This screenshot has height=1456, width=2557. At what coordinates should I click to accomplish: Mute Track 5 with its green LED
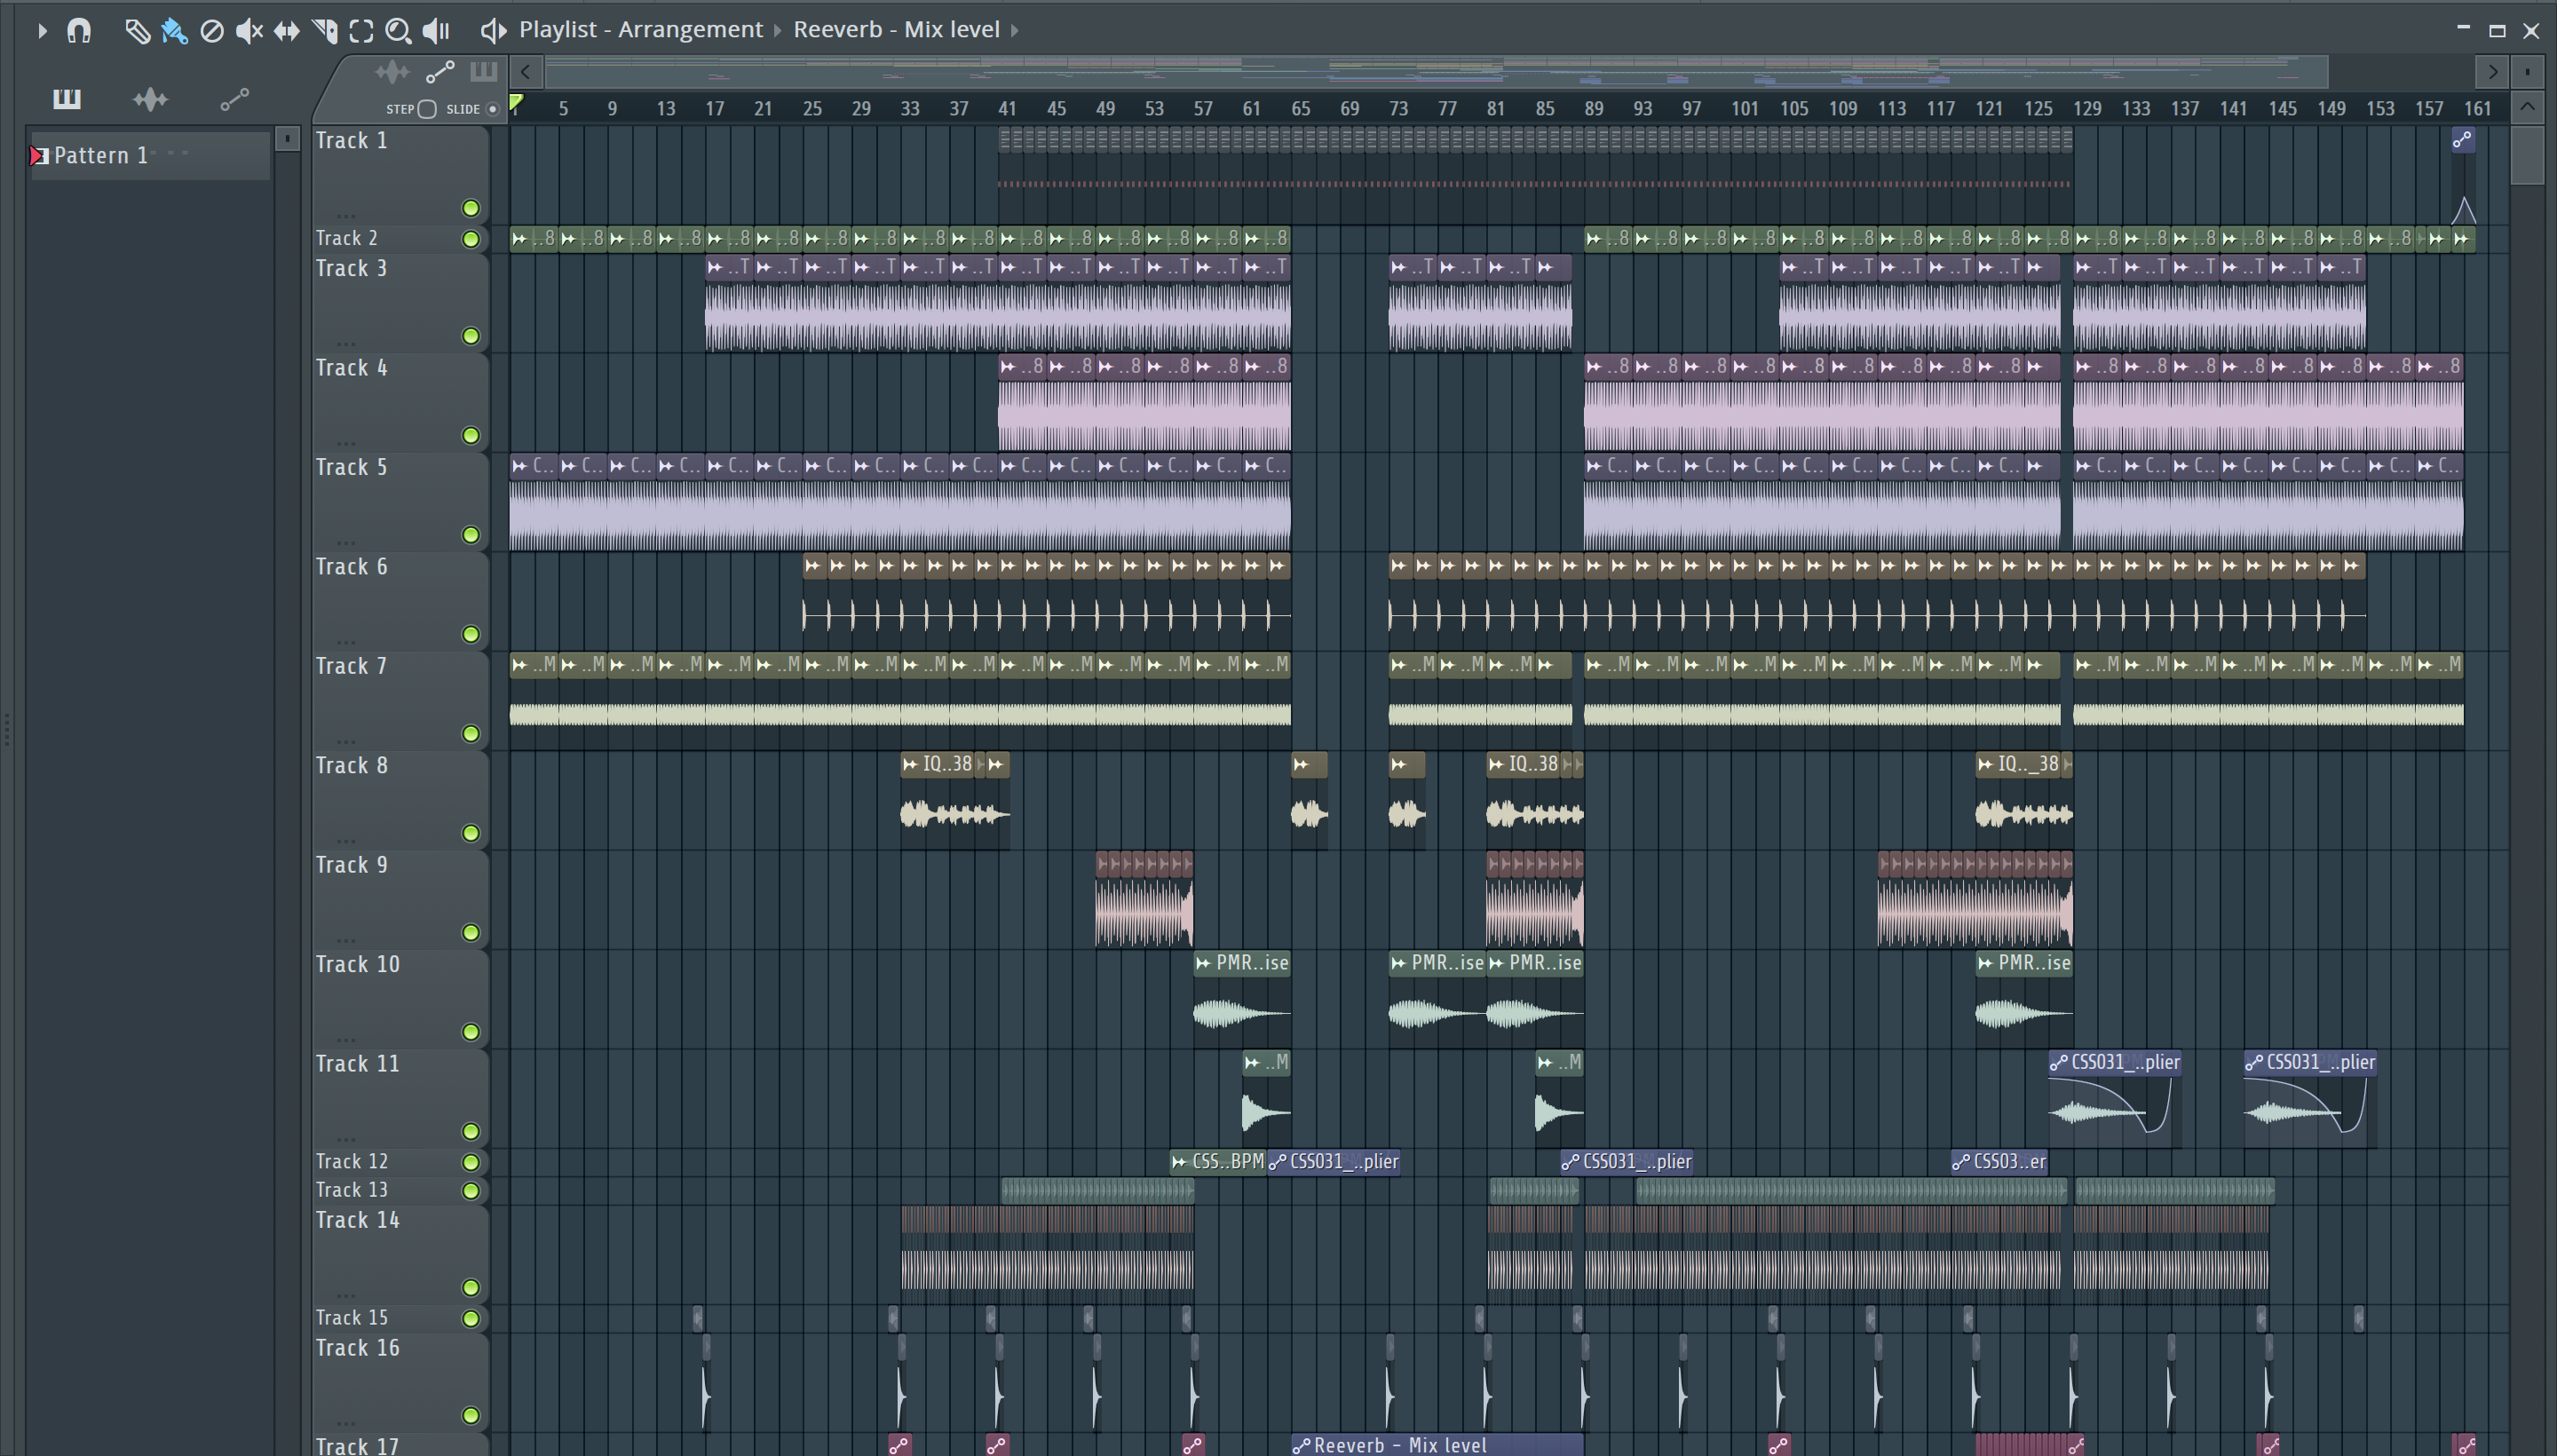[x=470, y=535]
